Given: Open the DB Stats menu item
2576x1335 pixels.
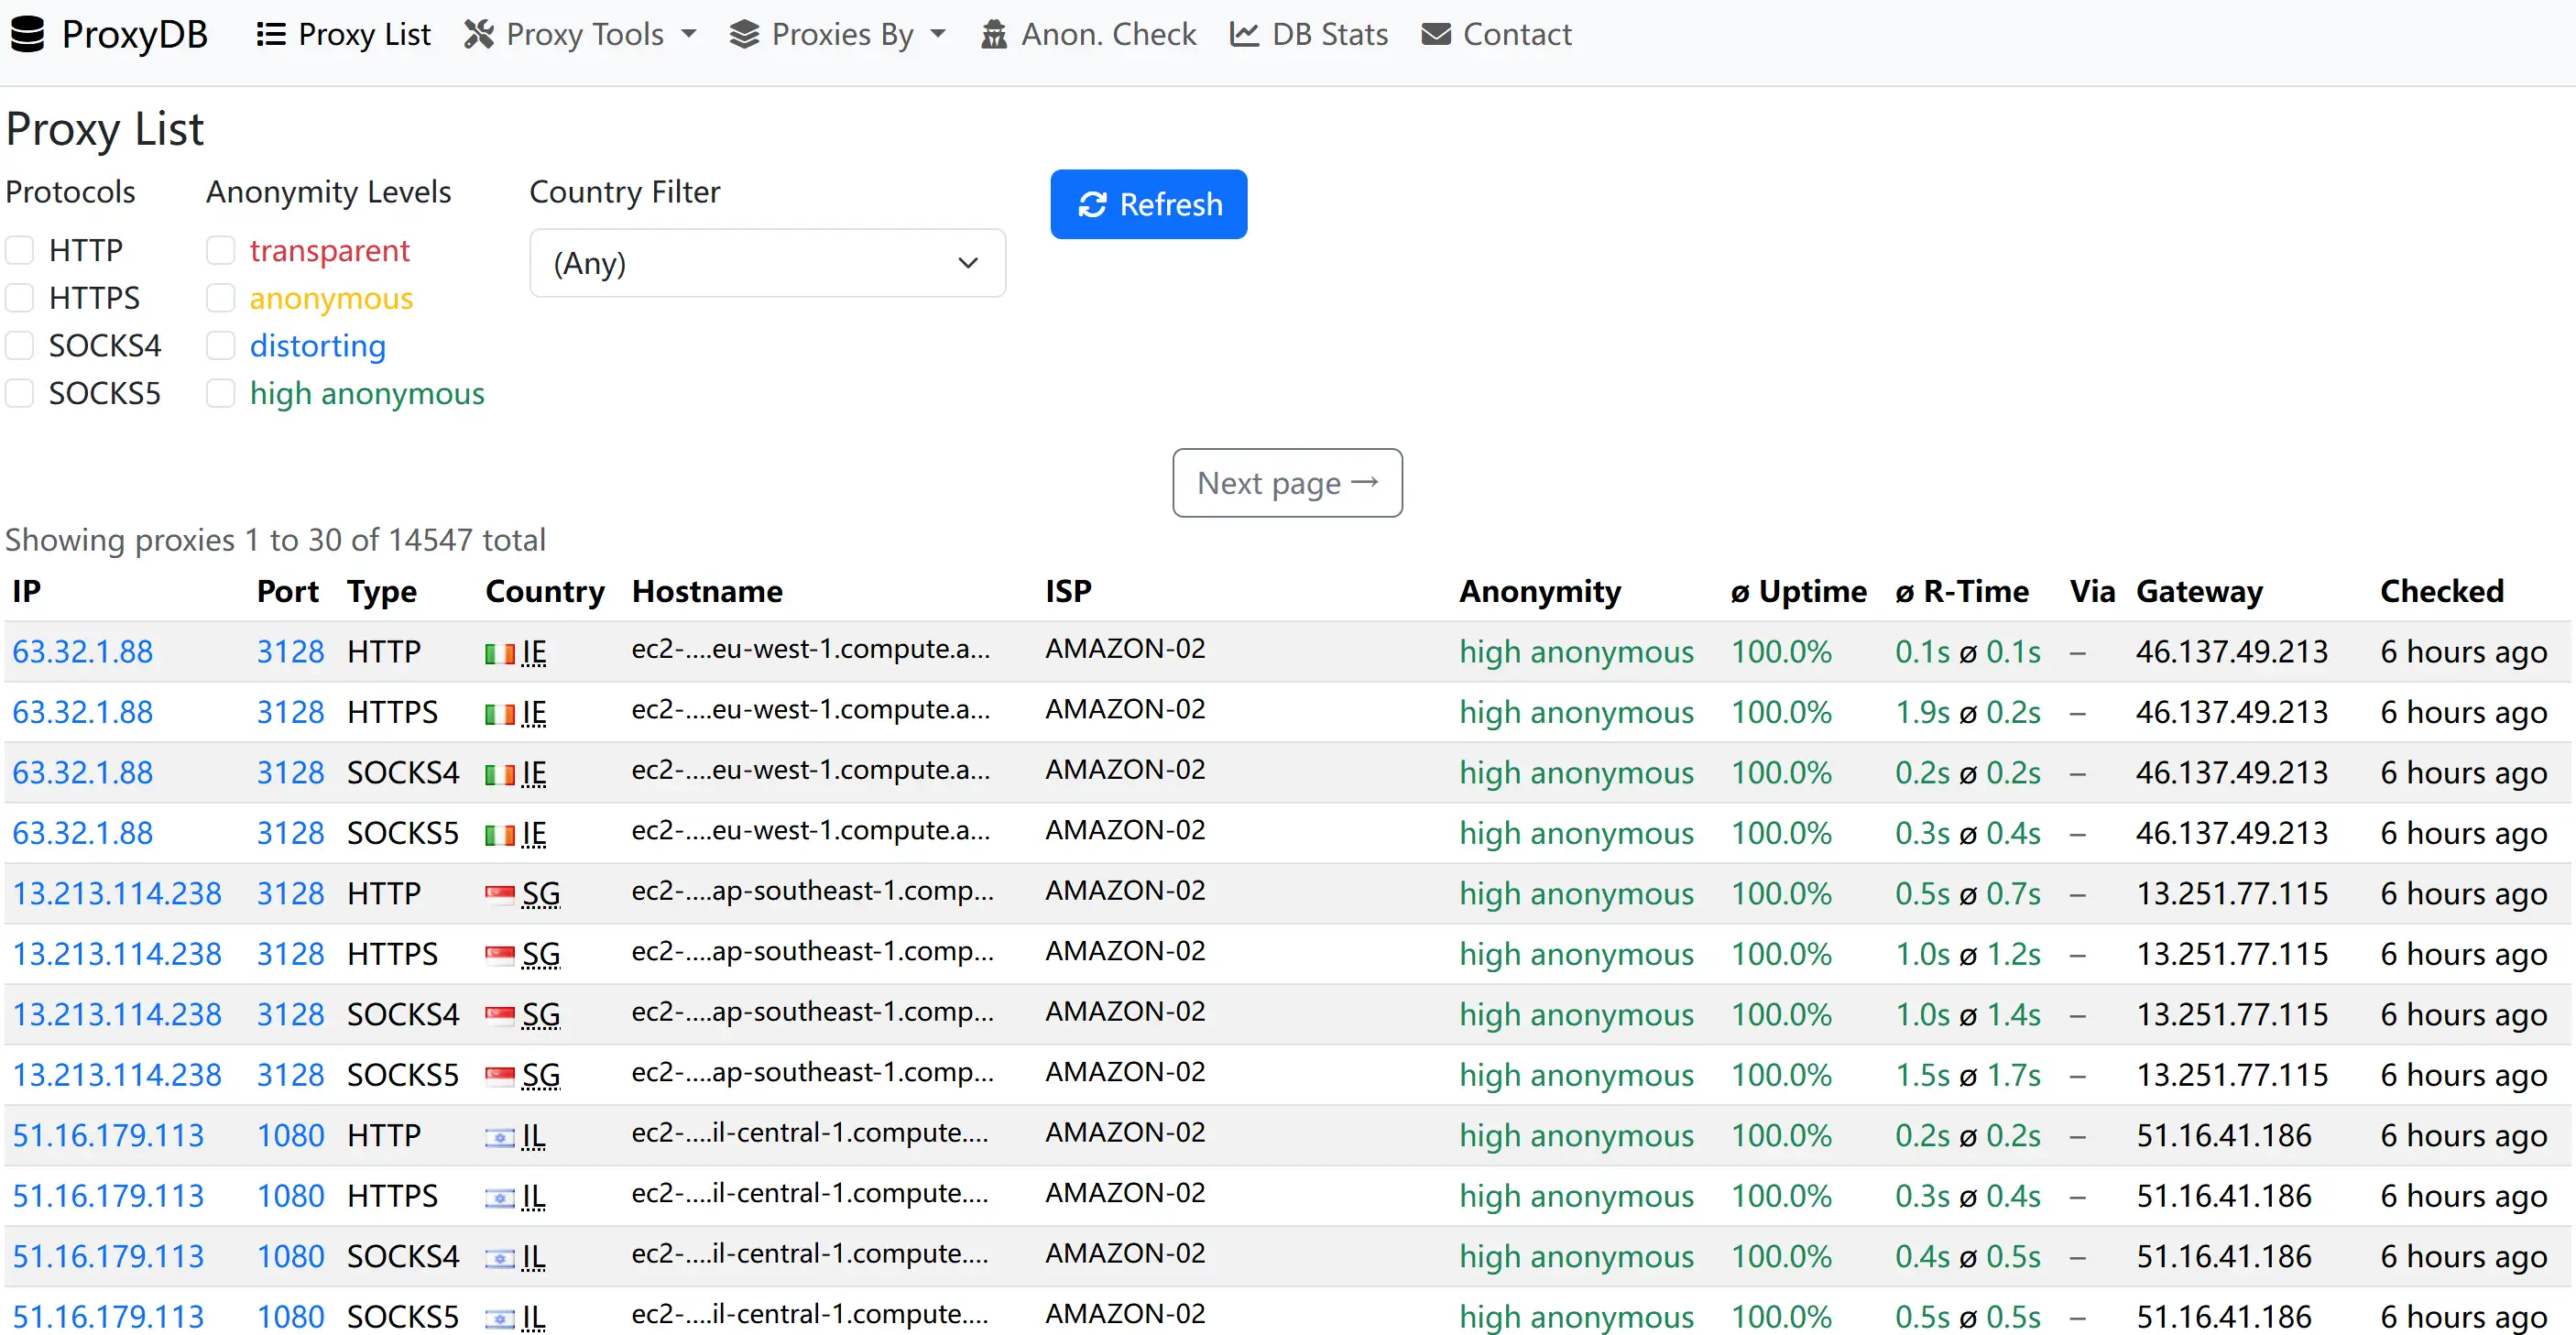Looking at the screenshot, I should [x=1329, y=35].
